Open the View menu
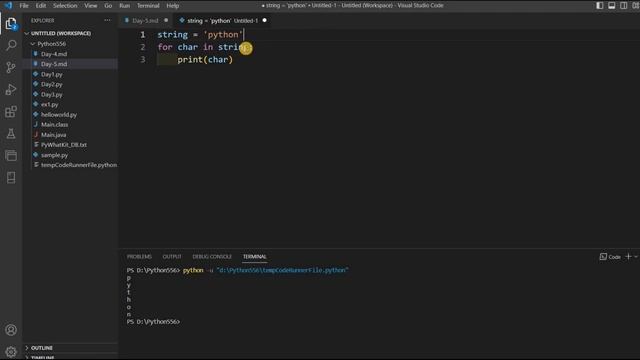The image size is (640, 360). [91, 6]
